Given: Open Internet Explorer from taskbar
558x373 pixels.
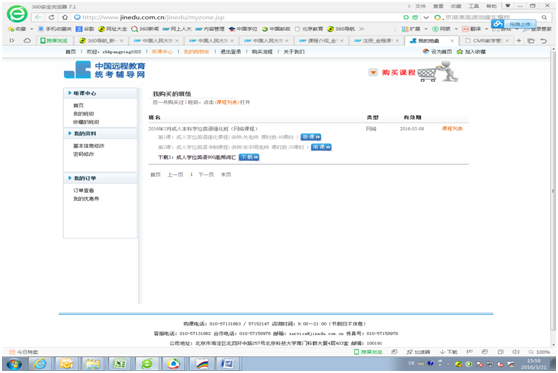Looking at the screenshot, I should pos(40,364).
